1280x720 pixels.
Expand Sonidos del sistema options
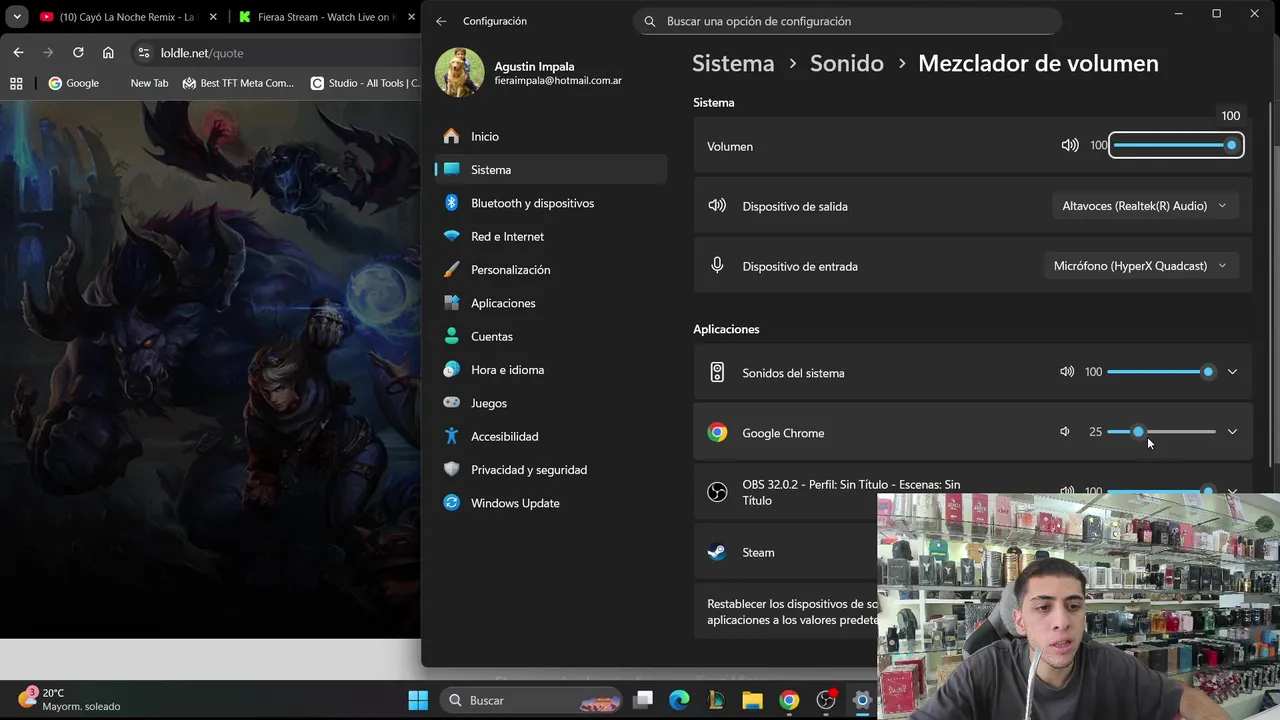coord(1232,372)
